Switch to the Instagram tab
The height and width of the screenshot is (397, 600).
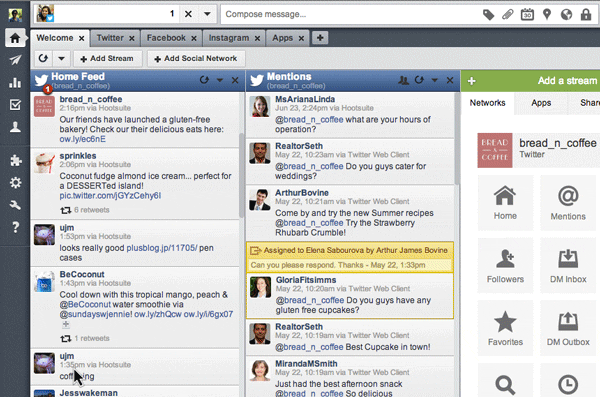[x=228, y=38]
